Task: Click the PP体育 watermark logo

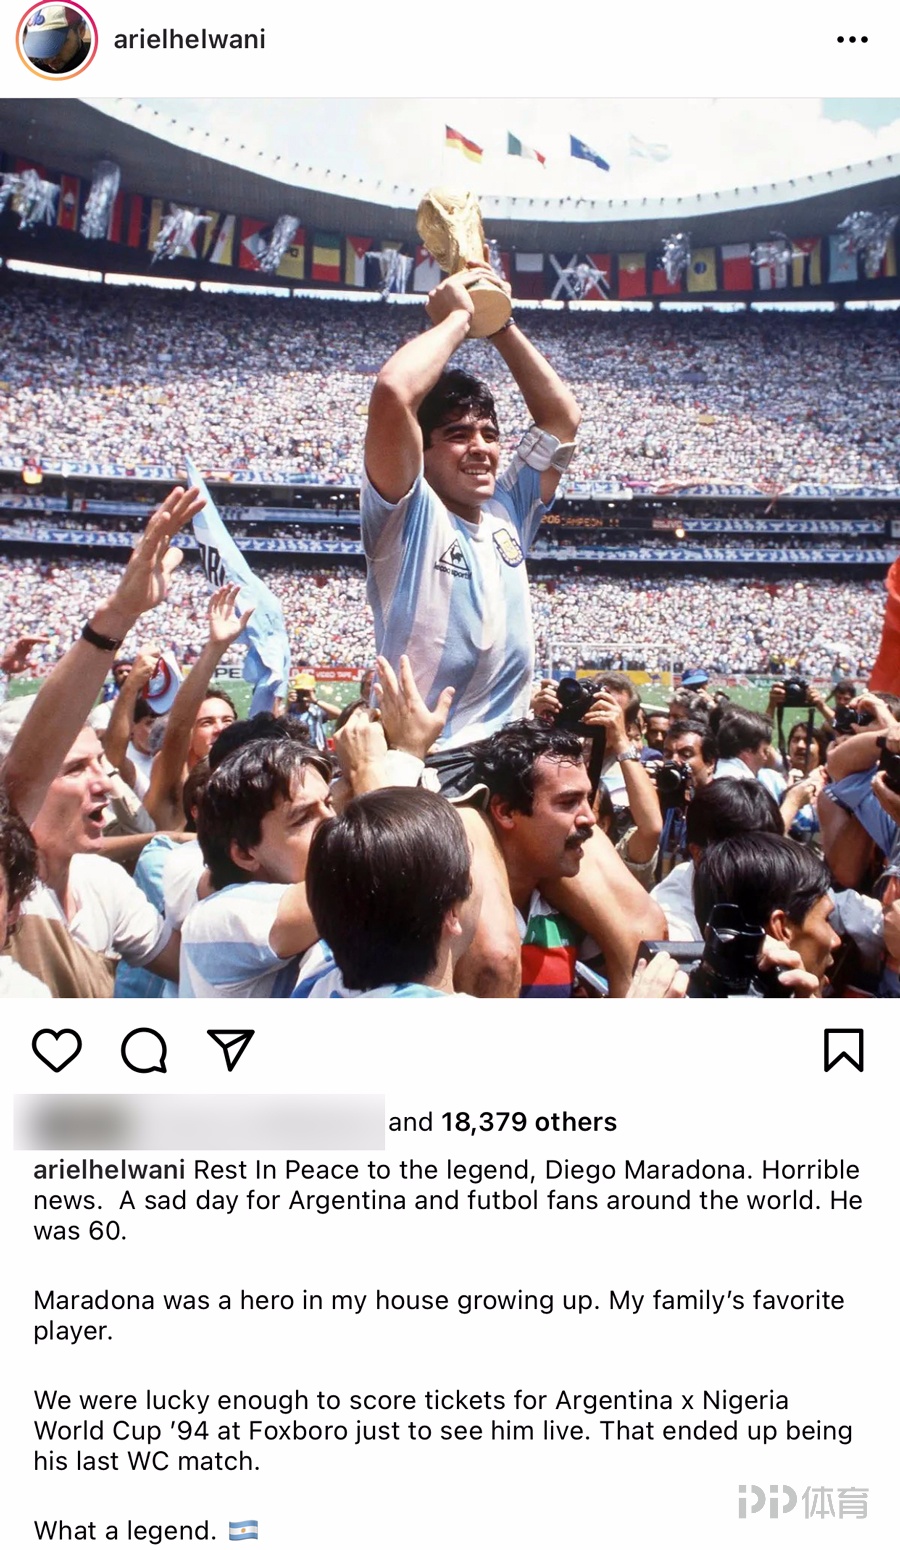Action: point(803,1502)
